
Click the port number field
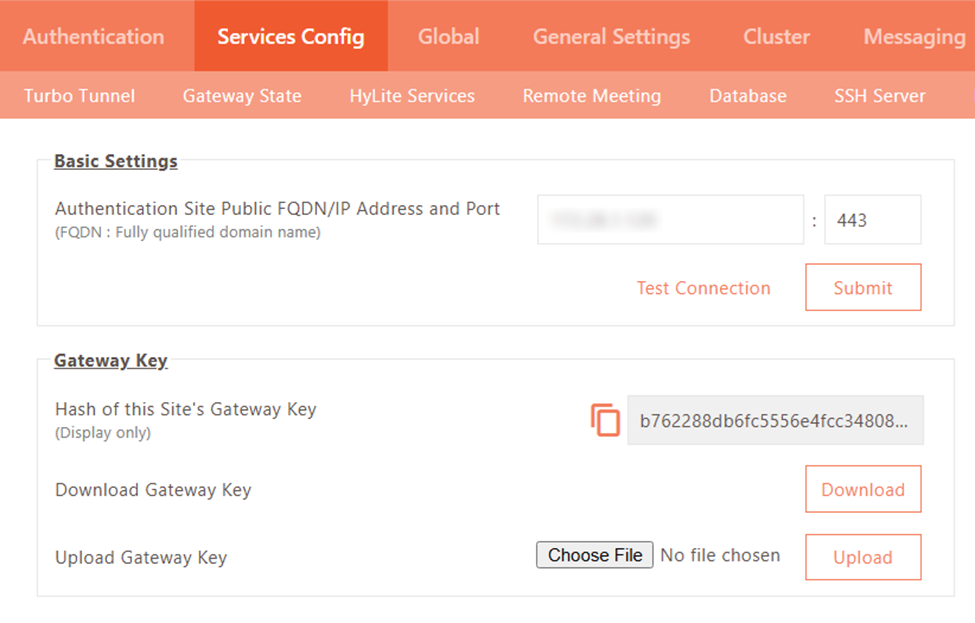(872, 220)
